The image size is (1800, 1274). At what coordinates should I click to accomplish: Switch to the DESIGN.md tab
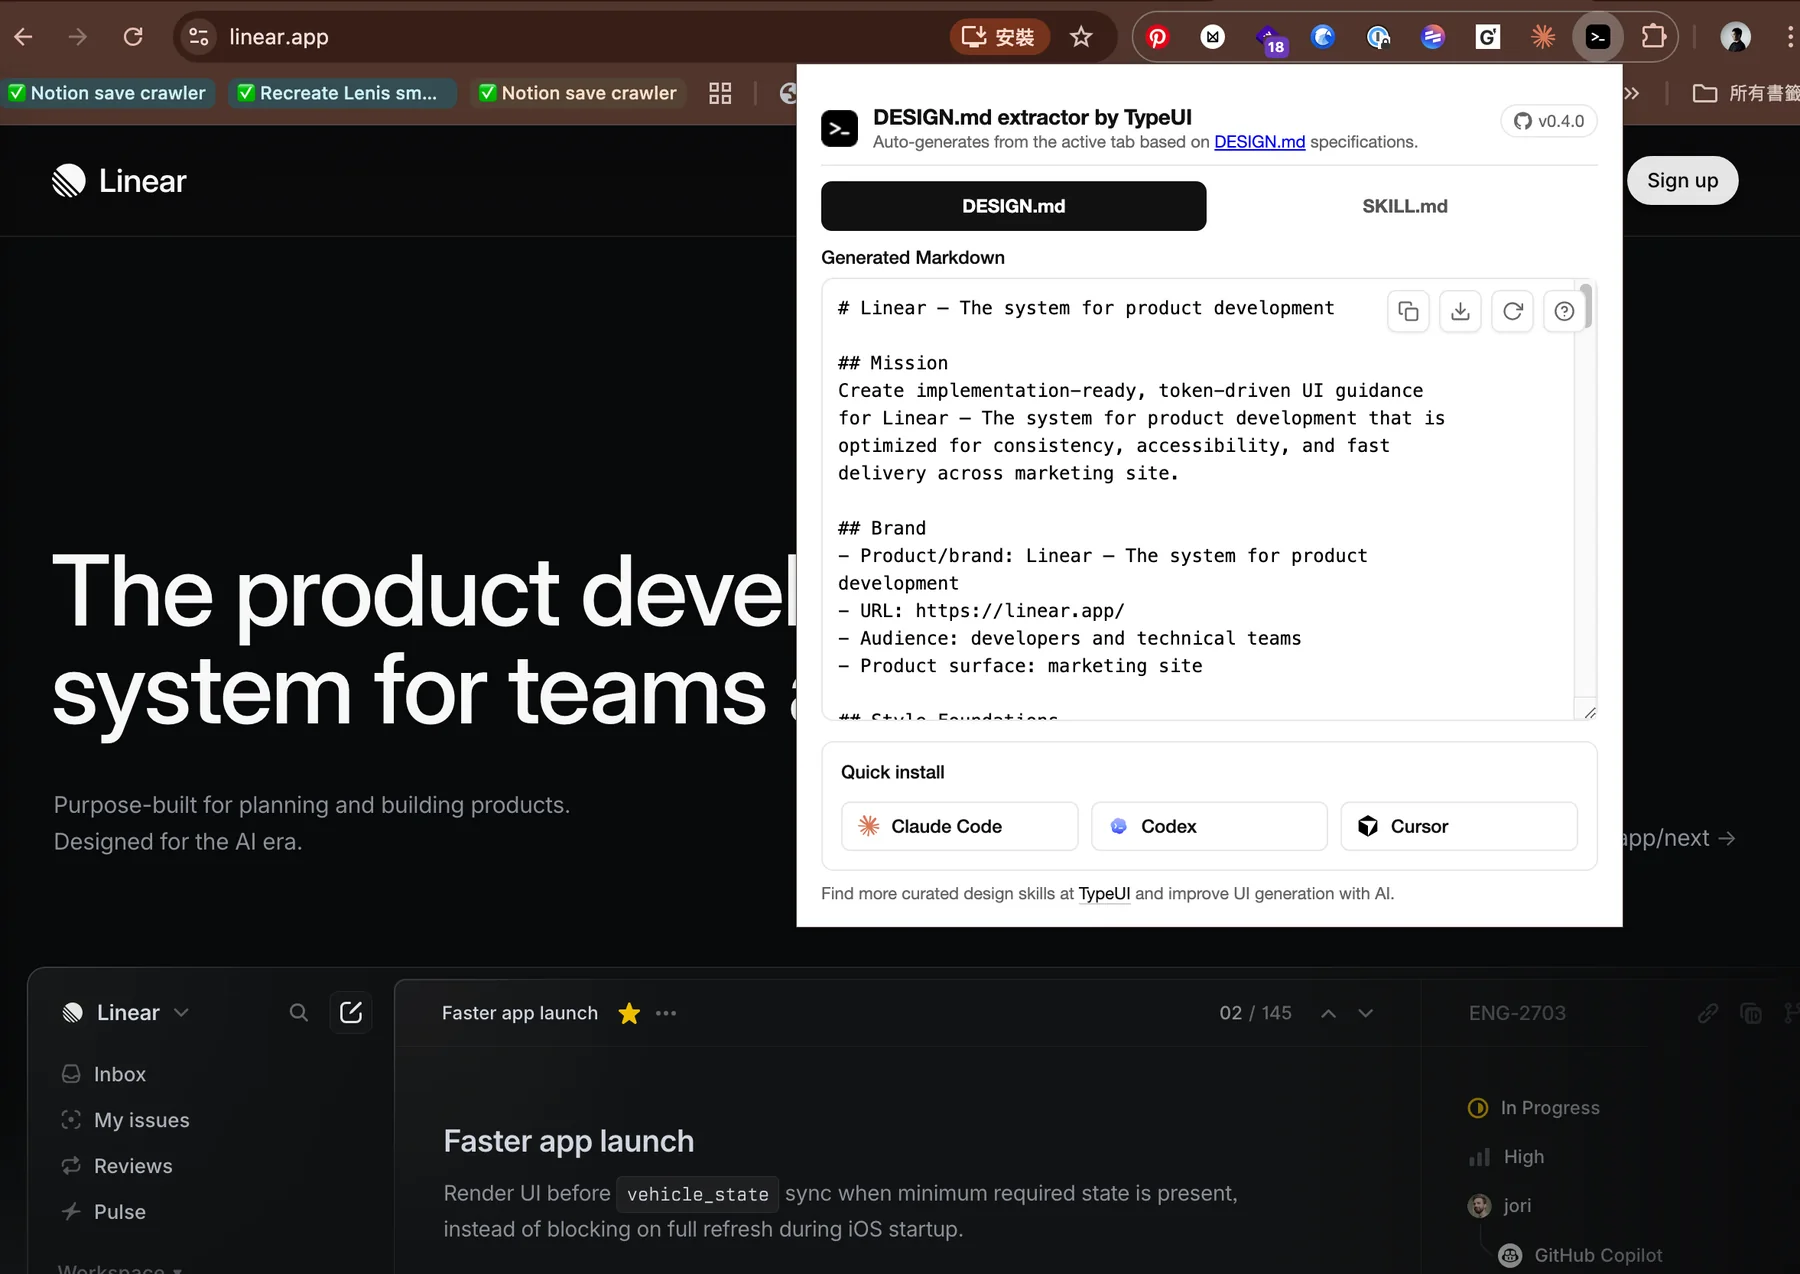pos(1013,206)
